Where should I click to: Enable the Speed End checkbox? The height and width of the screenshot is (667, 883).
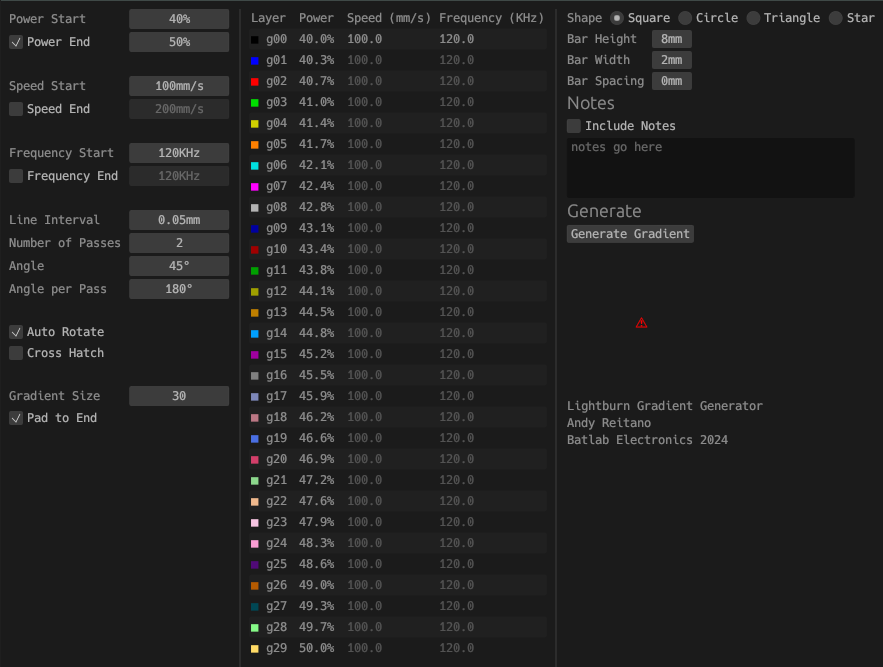point(16,109)
